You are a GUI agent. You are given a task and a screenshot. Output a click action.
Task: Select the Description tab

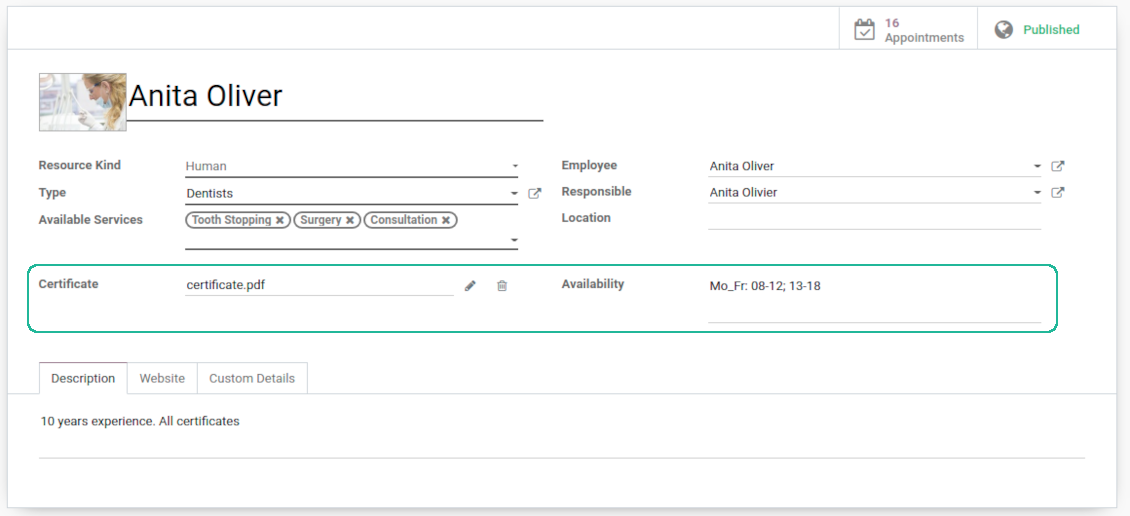coord(83,379)
